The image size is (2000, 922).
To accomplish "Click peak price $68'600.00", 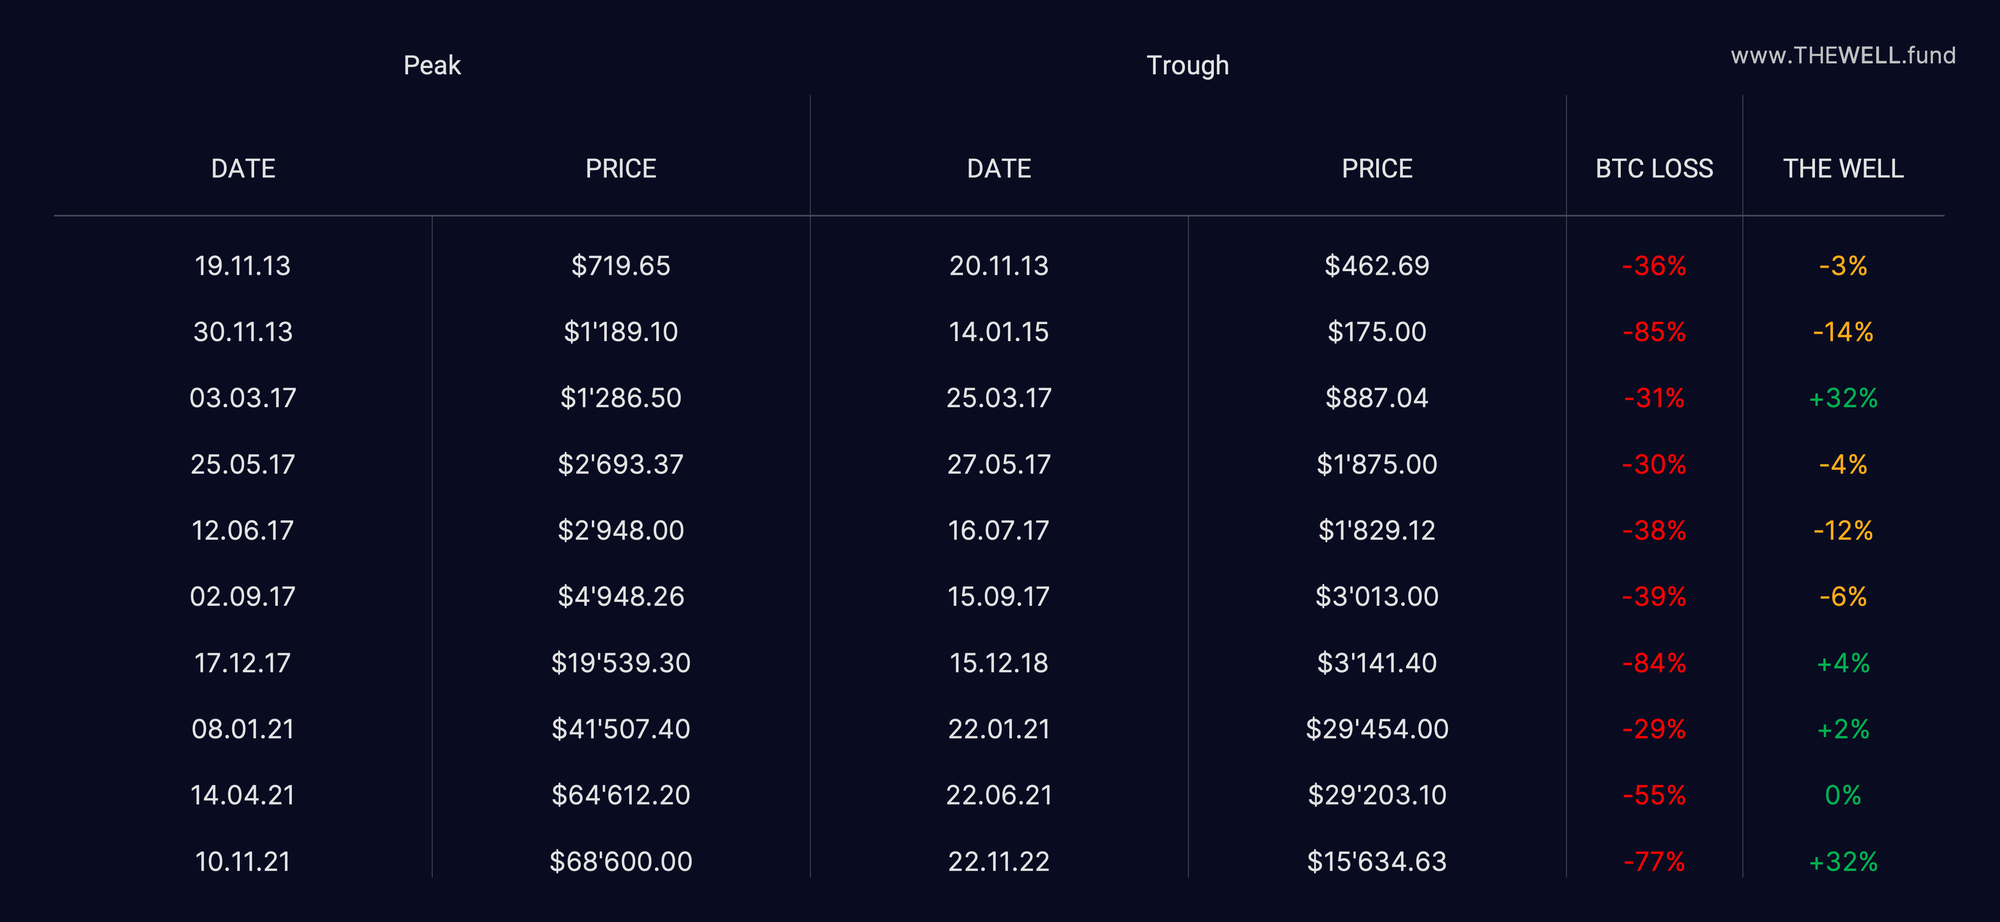I will point(620,861).
